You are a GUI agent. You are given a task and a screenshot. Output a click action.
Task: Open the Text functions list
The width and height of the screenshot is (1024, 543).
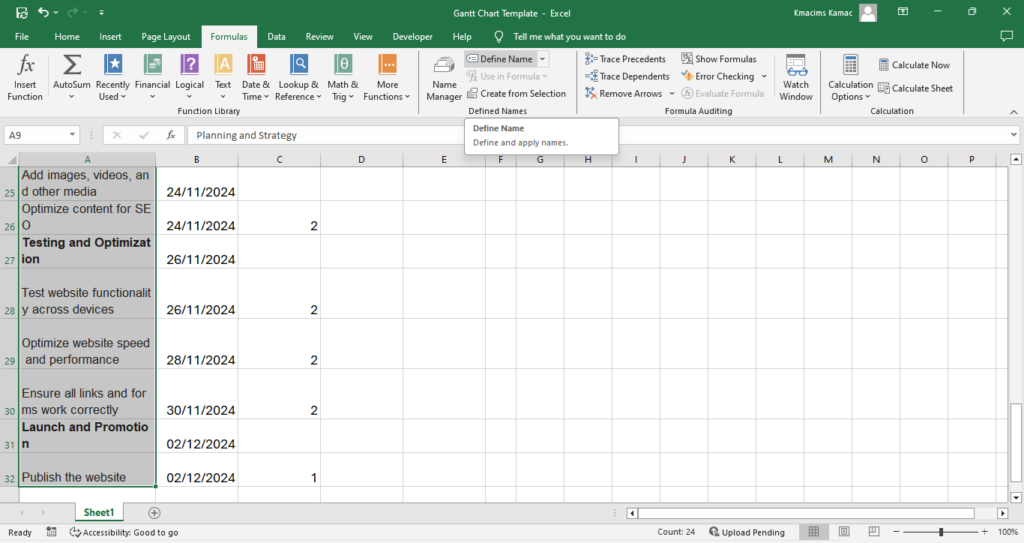pyautogui.click(x=223, y=78)
